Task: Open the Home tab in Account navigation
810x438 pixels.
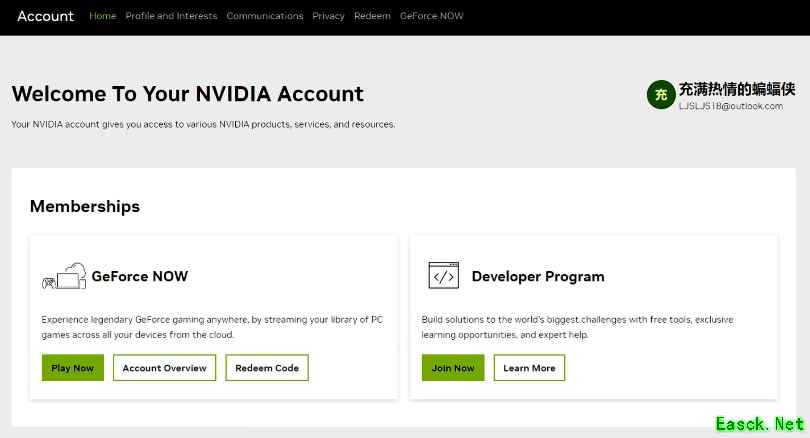Action: (x=102, y=16)
